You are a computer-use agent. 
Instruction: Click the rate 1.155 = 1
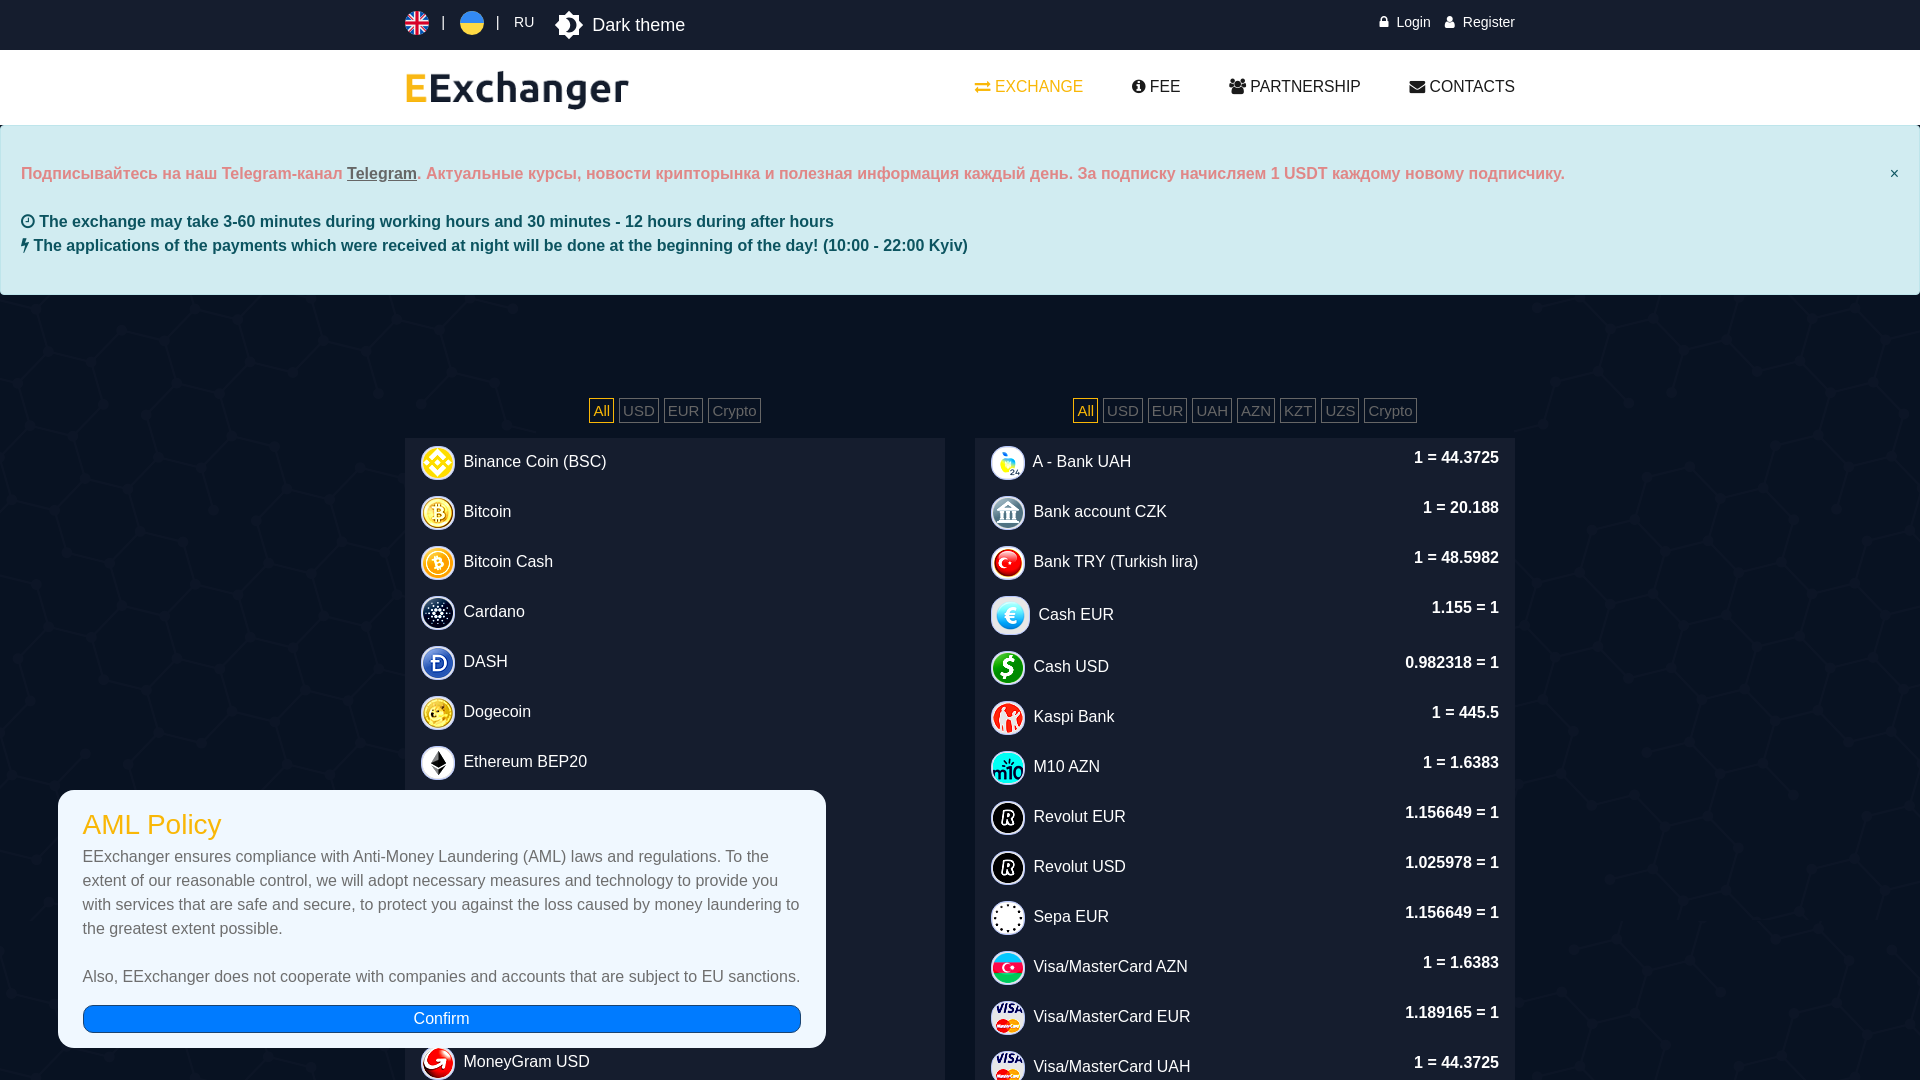click(x=1465, y=608)
